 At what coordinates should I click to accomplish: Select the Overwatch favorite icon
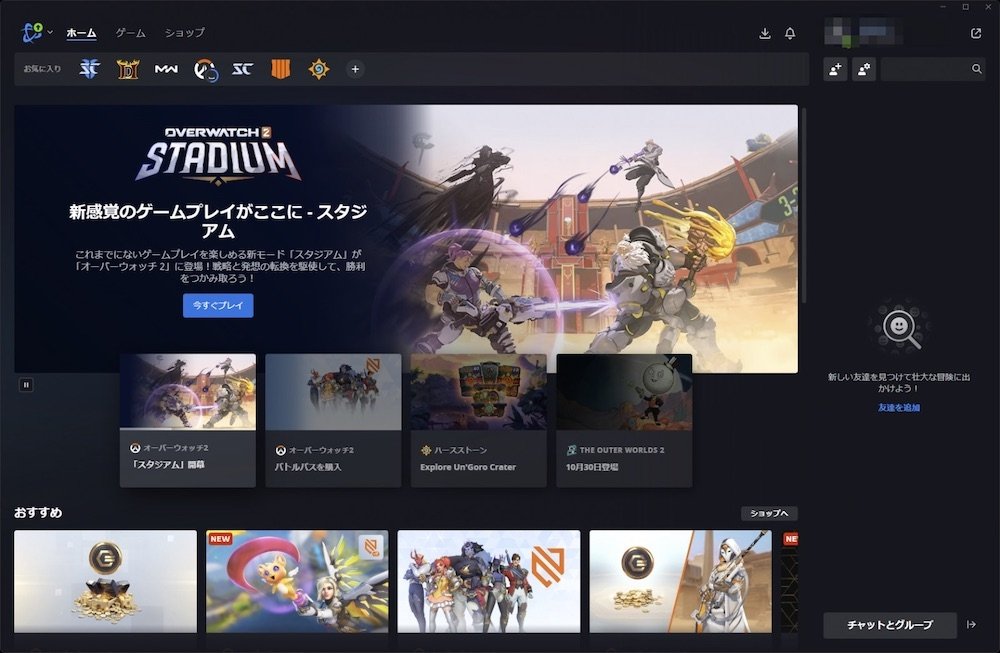coord(205,69)
